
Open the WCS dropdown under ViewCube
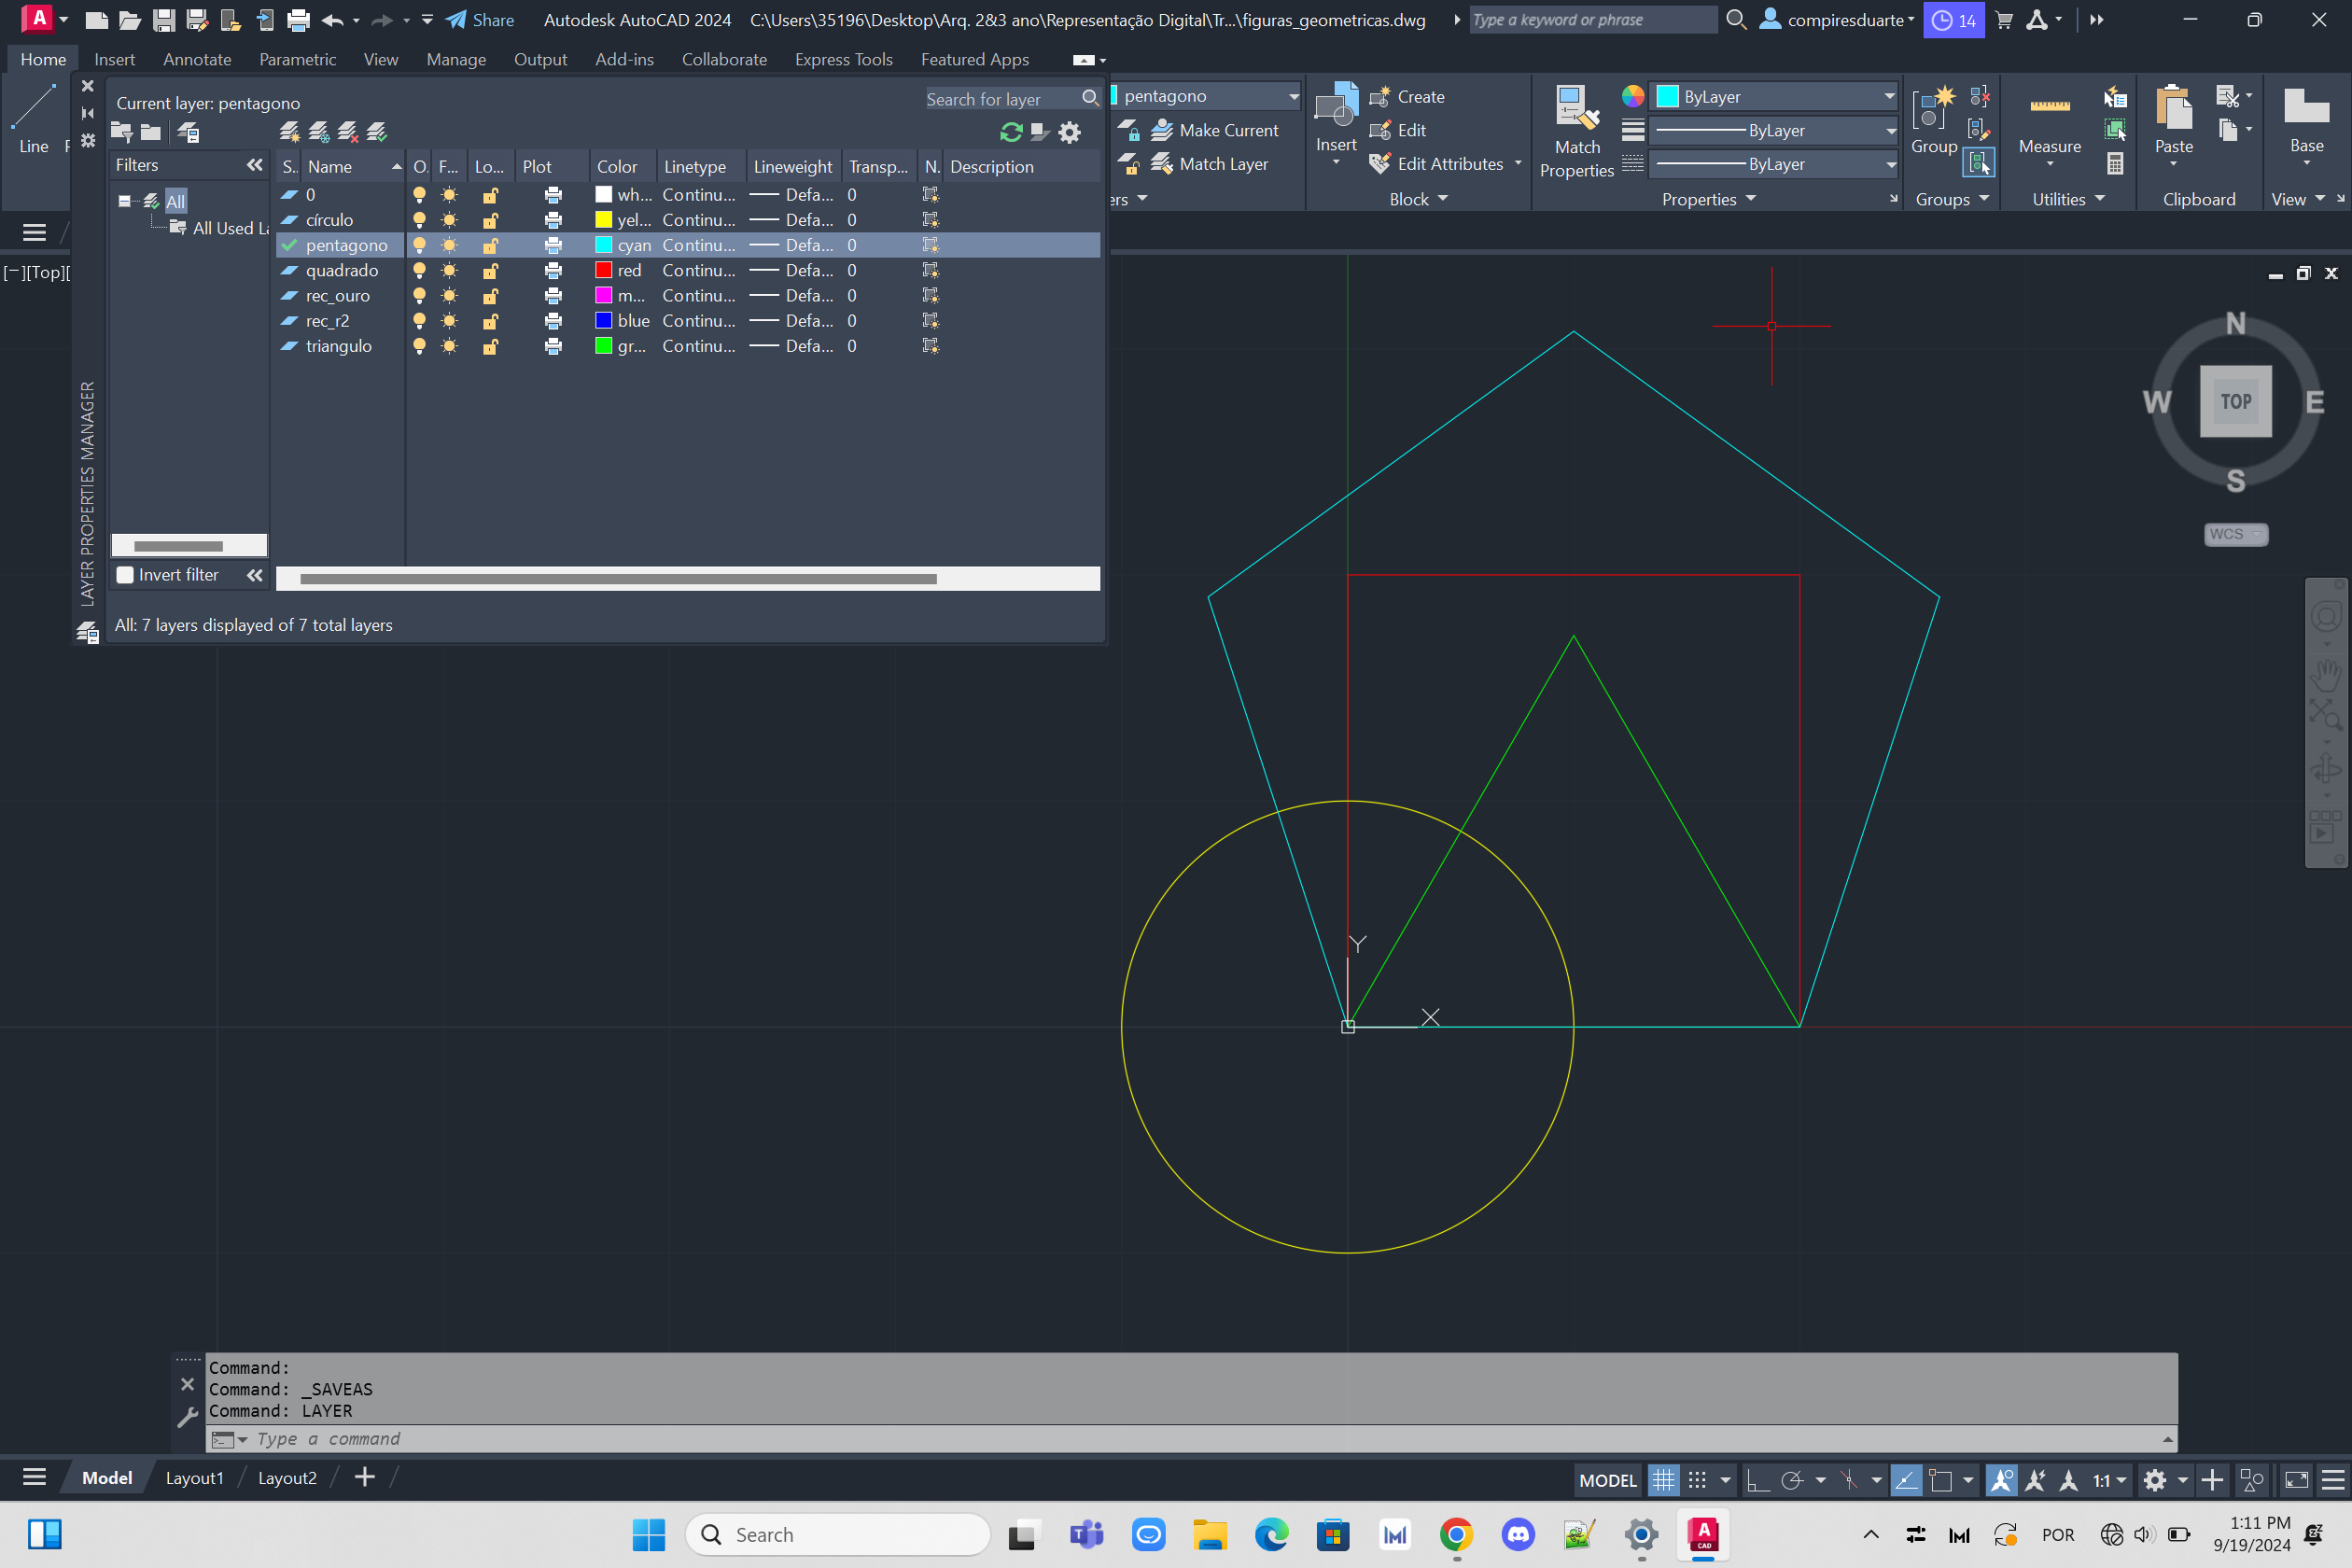[x=2235, y=534]
